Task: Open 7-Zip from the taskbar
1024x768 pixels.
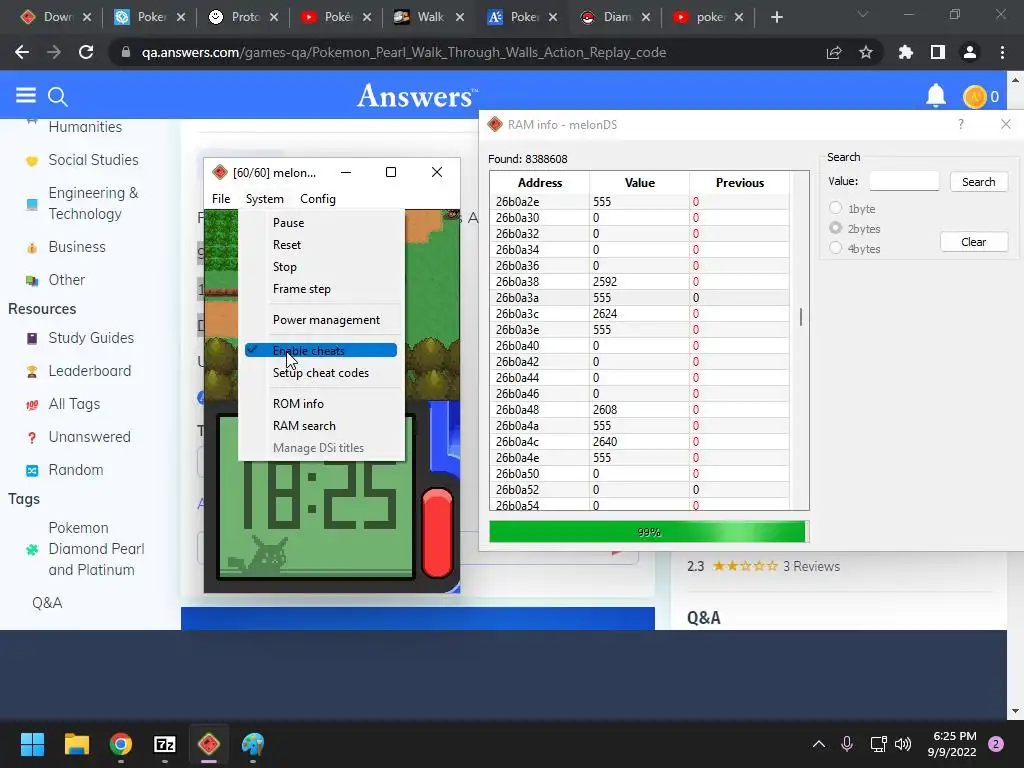Action: click(165, 744)
